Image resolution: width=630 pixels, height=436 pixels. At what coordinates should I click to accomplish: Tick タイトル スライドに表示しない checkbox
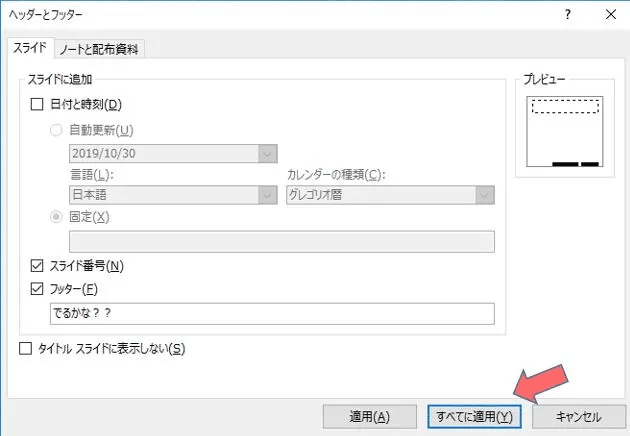(x=25, y=348)
